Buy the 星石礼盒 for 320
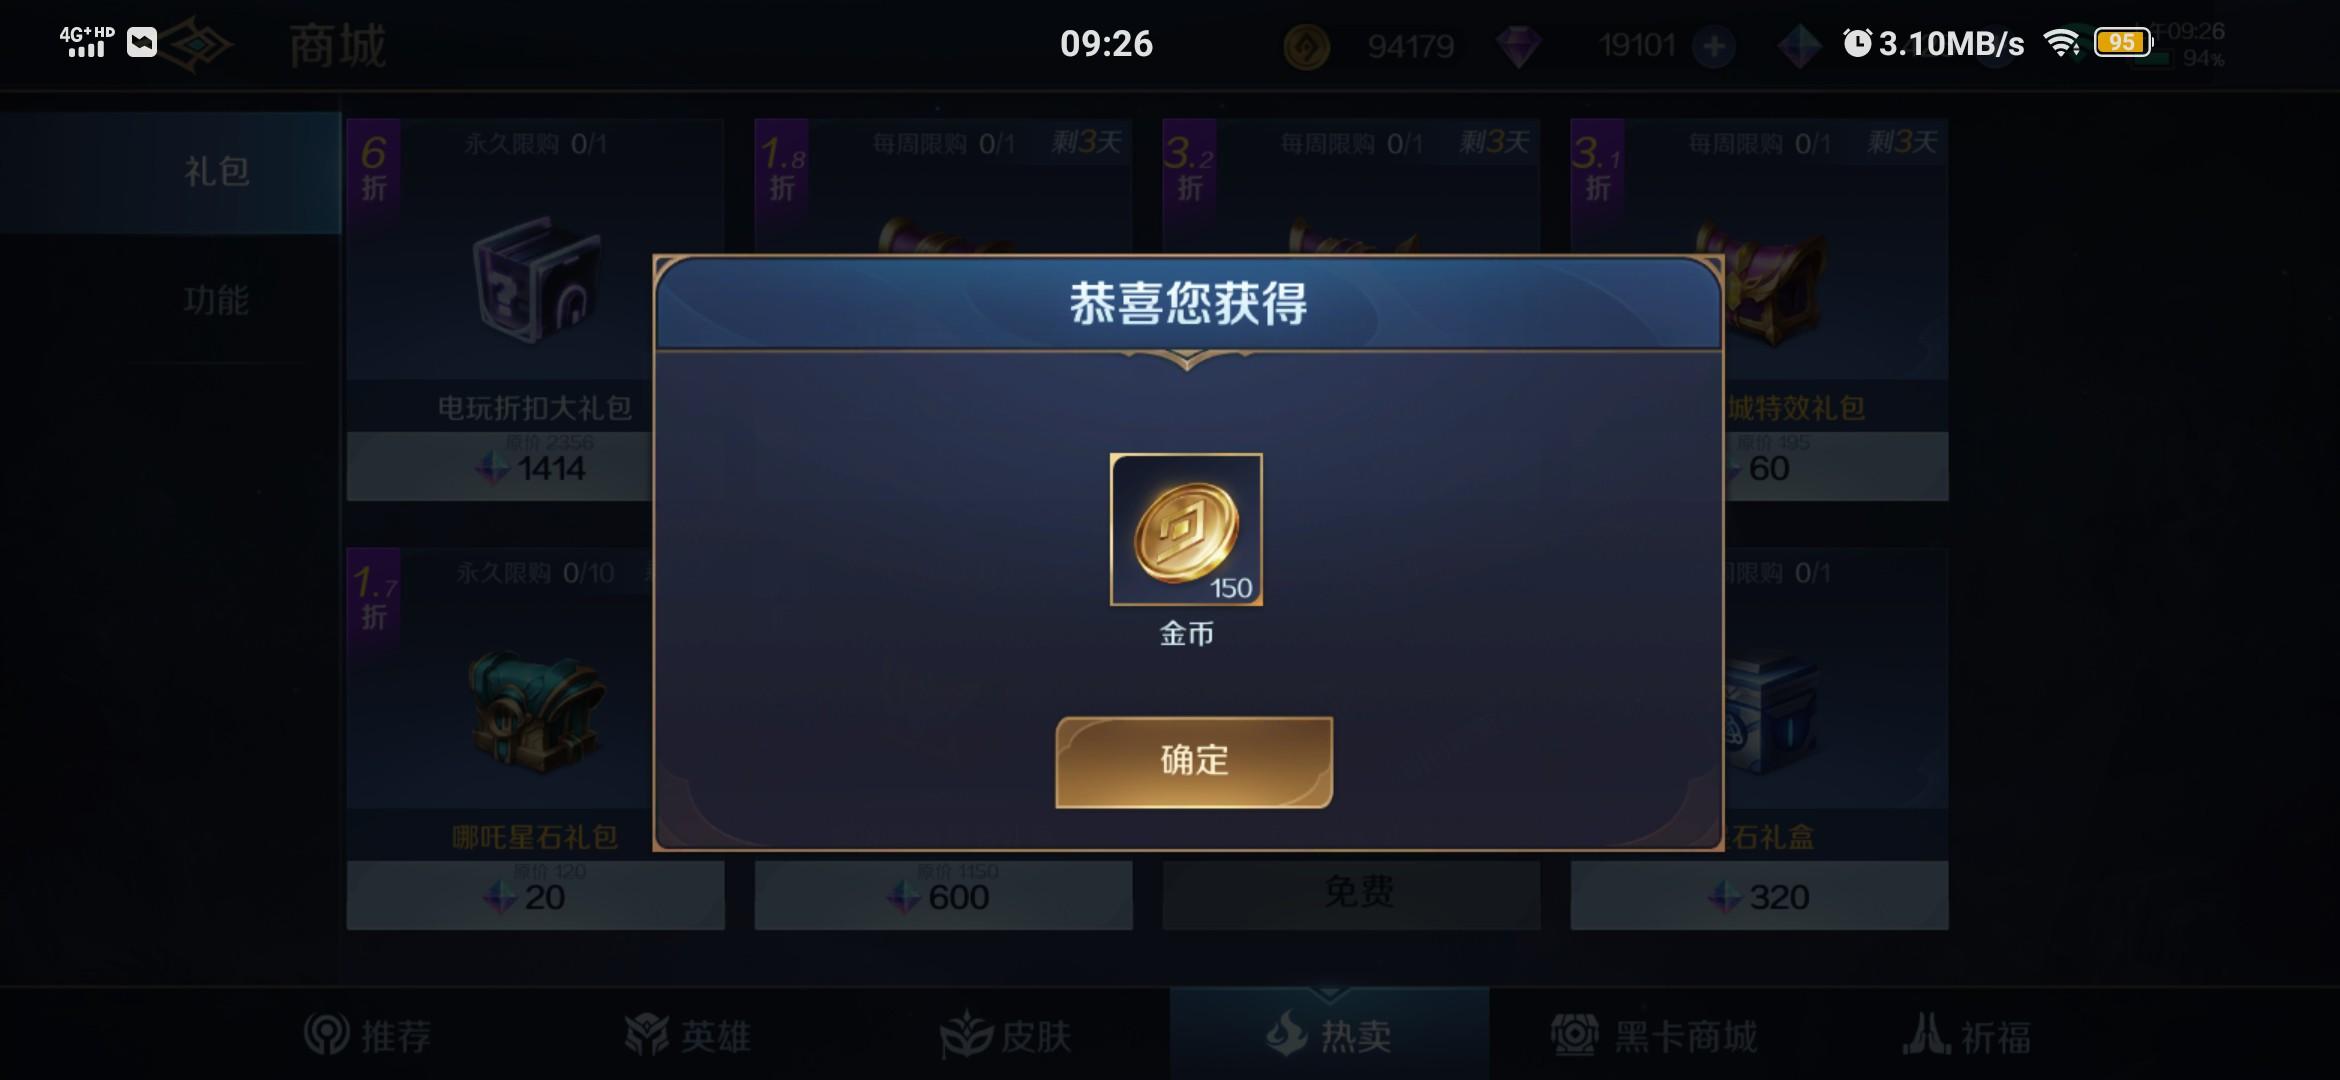This screenshot has height=1080, width=2340. (1759, 896)
